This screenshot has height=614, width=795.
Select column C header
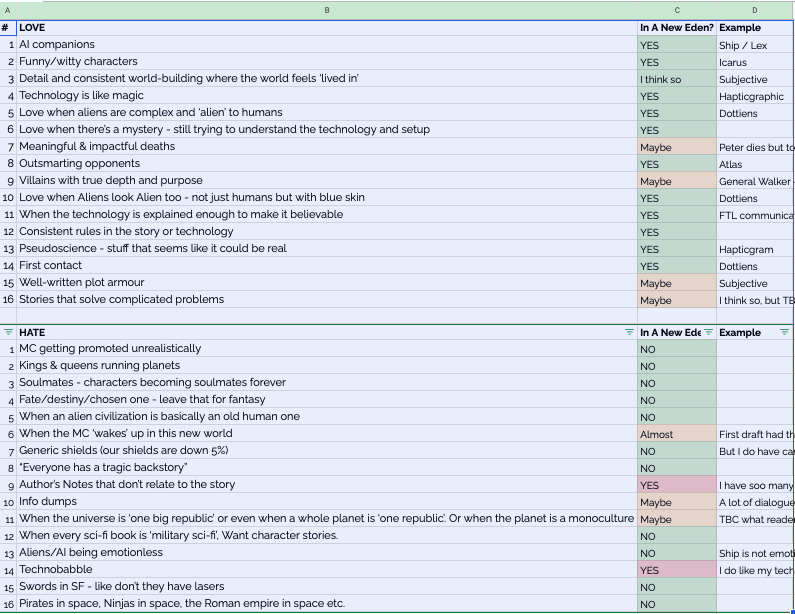[677, 10]
